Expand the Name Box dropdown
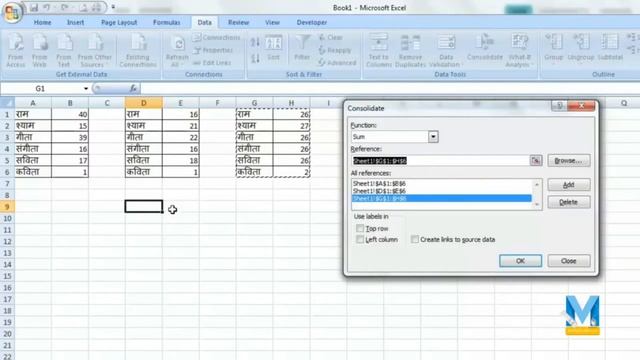The image size is (640, 360). click(86, 89)
